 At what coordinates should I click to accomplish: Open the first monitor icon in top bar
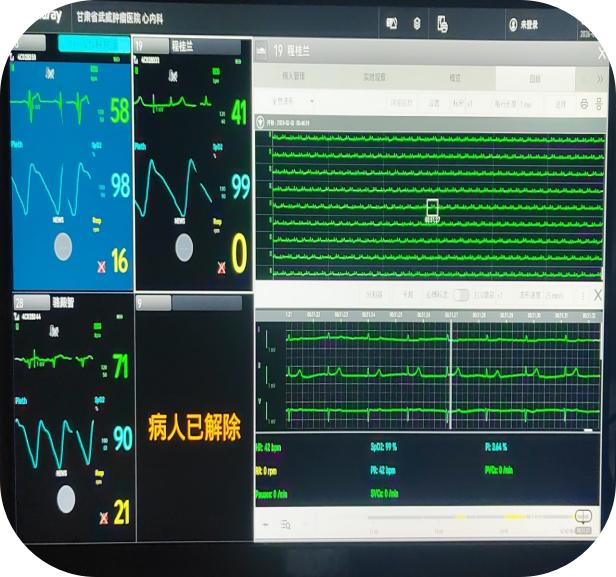coord(392,22)
